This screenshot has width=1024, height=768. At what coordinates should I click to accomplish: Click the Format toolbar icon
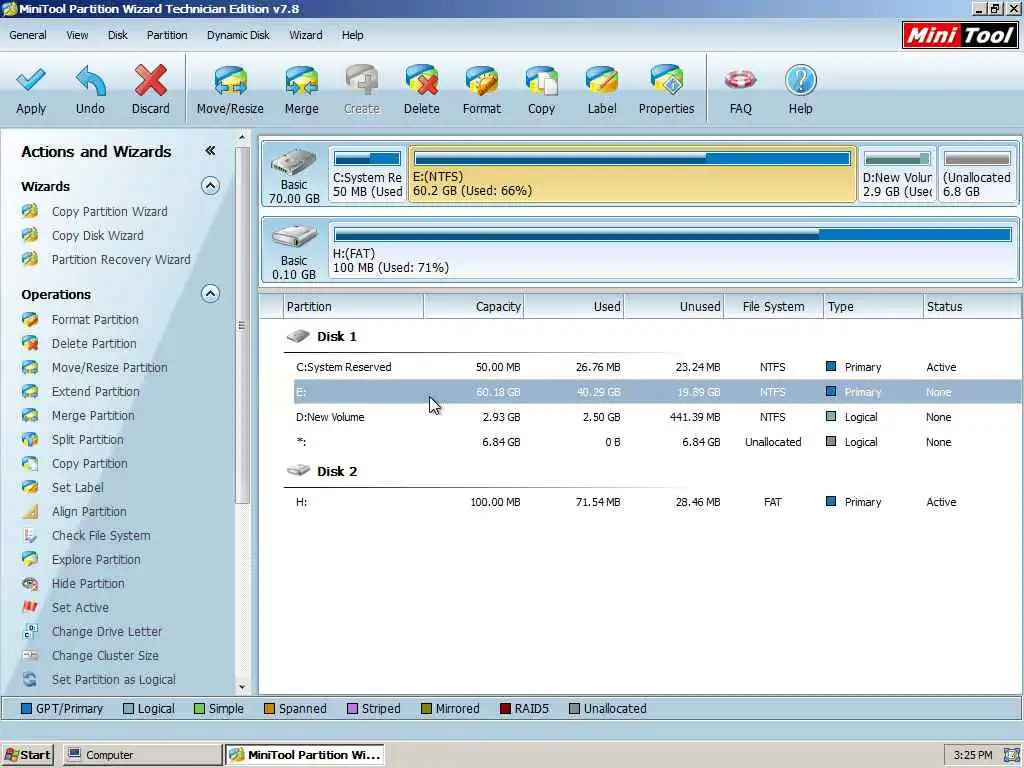pyautogui.click(x=481, y=81)
